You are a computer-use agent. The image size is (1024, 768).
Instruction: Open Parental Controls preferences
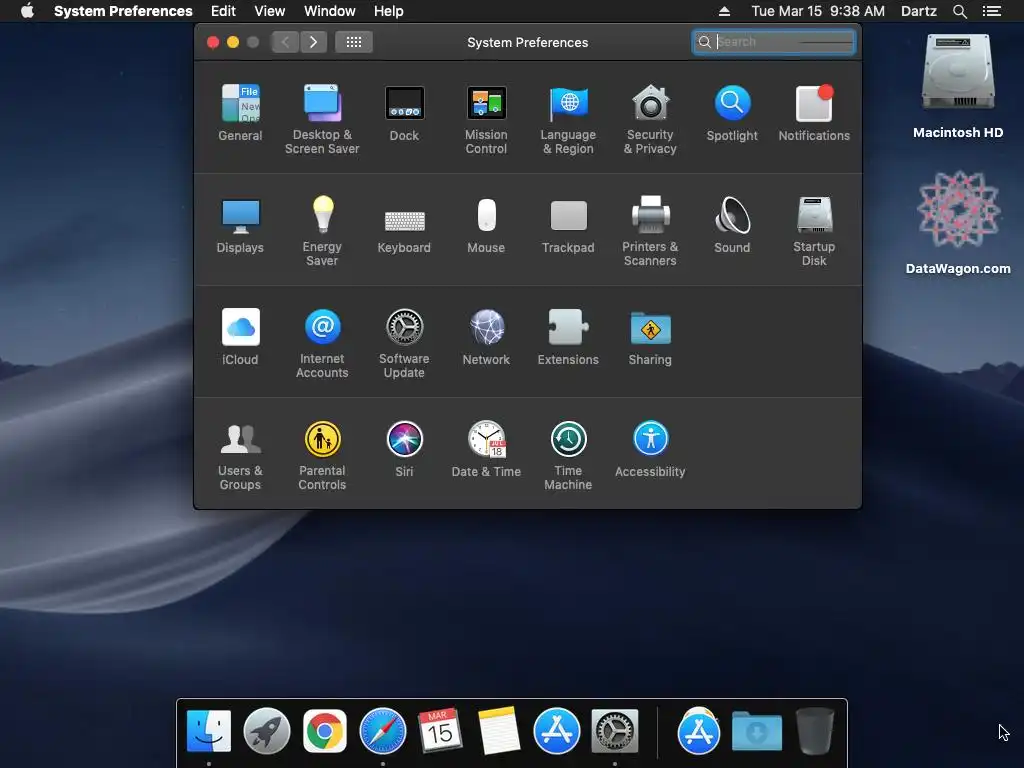point(322,456)
